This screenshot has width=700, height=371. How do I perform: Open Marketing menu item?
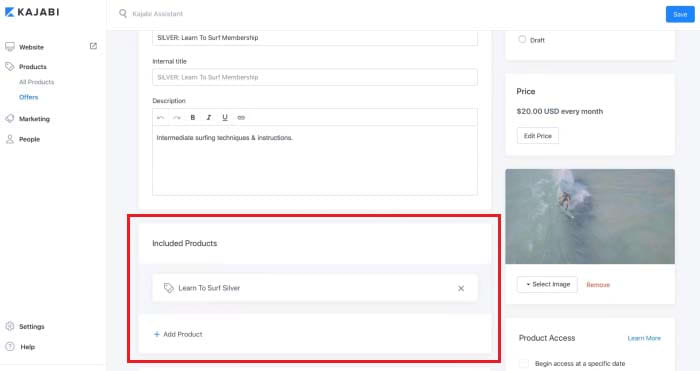34,119
